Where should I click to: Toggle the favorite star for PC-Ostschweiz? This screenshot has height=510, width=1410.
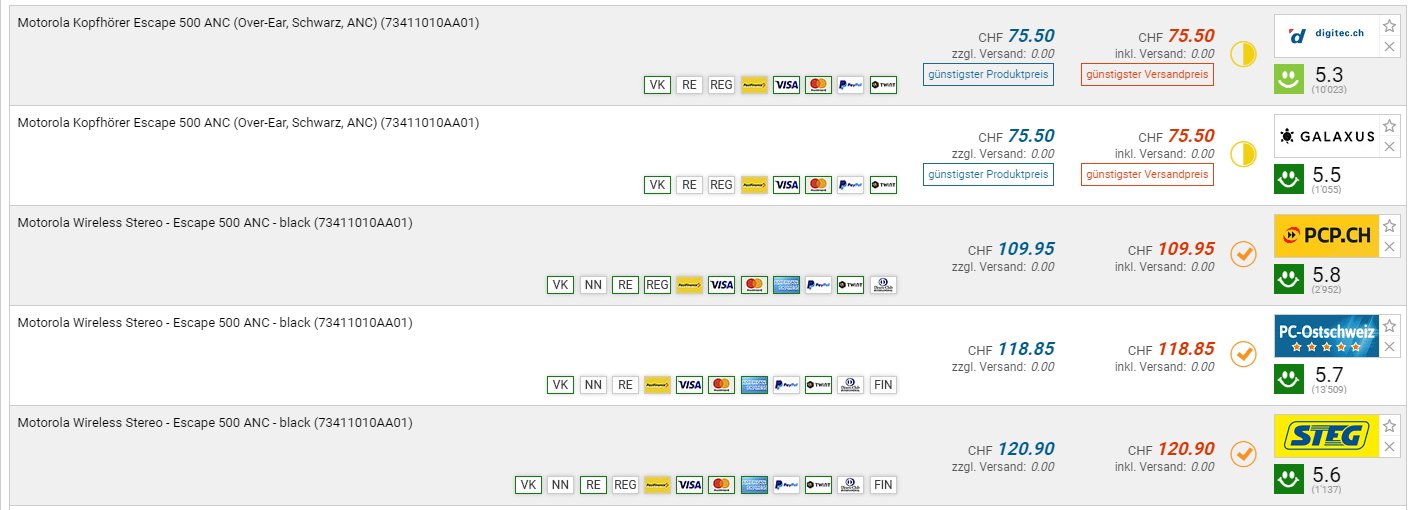point(1389,326)
